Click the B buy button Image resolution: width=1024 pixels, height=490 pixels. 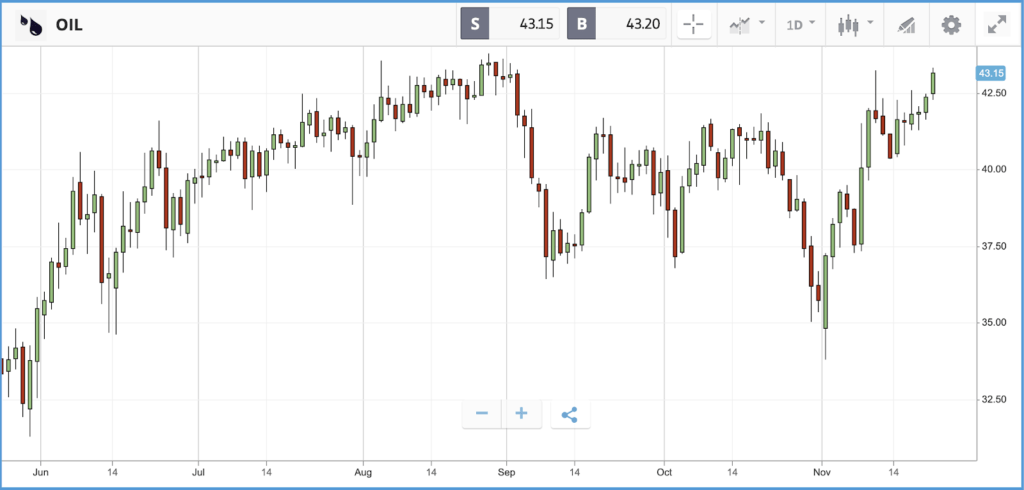[581, 25]
